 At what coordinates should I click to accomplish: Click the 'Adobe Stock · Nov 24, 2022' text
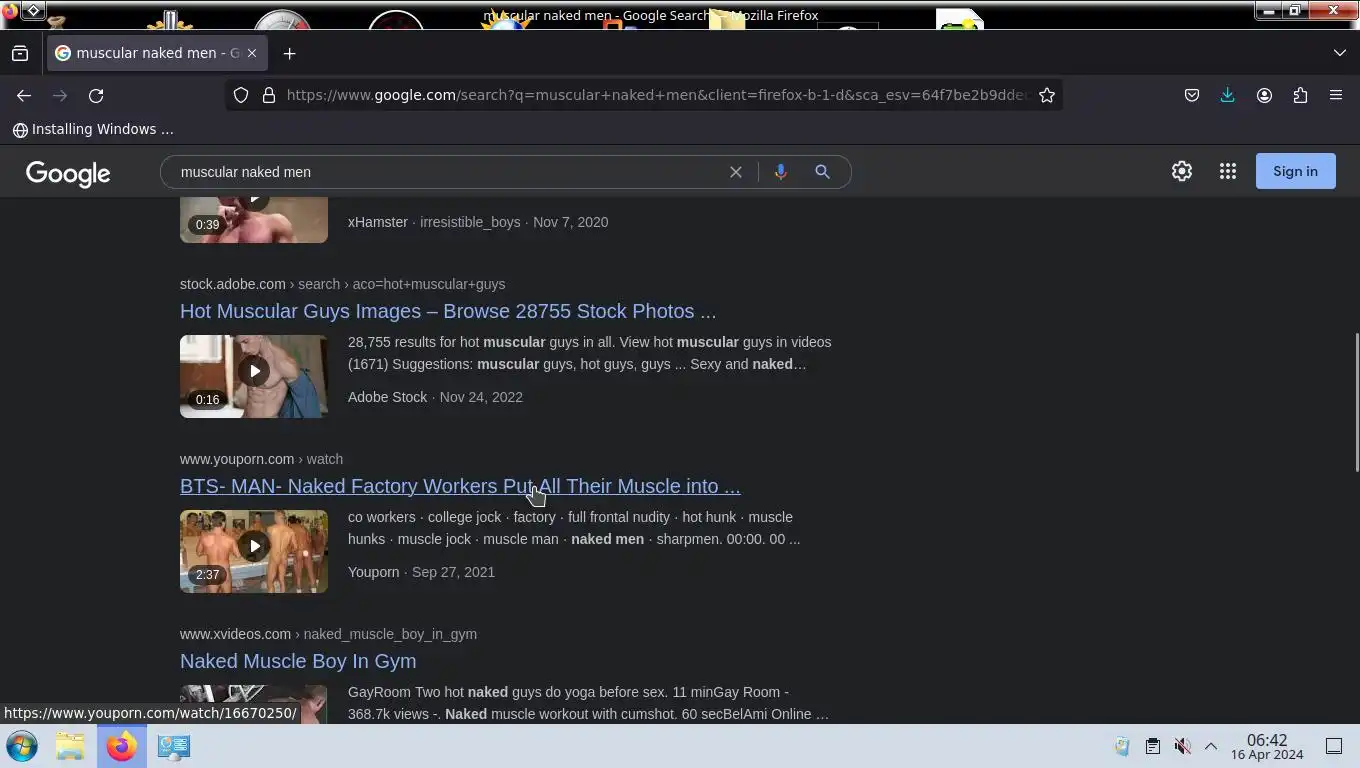pos(435,397)
